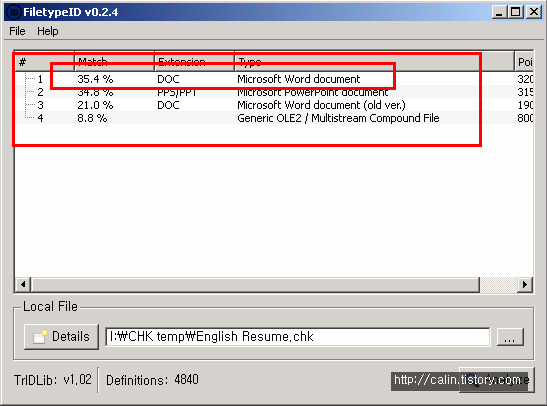Click the local file path input field
Viewport: 547px width, 406px height.
click(x=298, y=337)
